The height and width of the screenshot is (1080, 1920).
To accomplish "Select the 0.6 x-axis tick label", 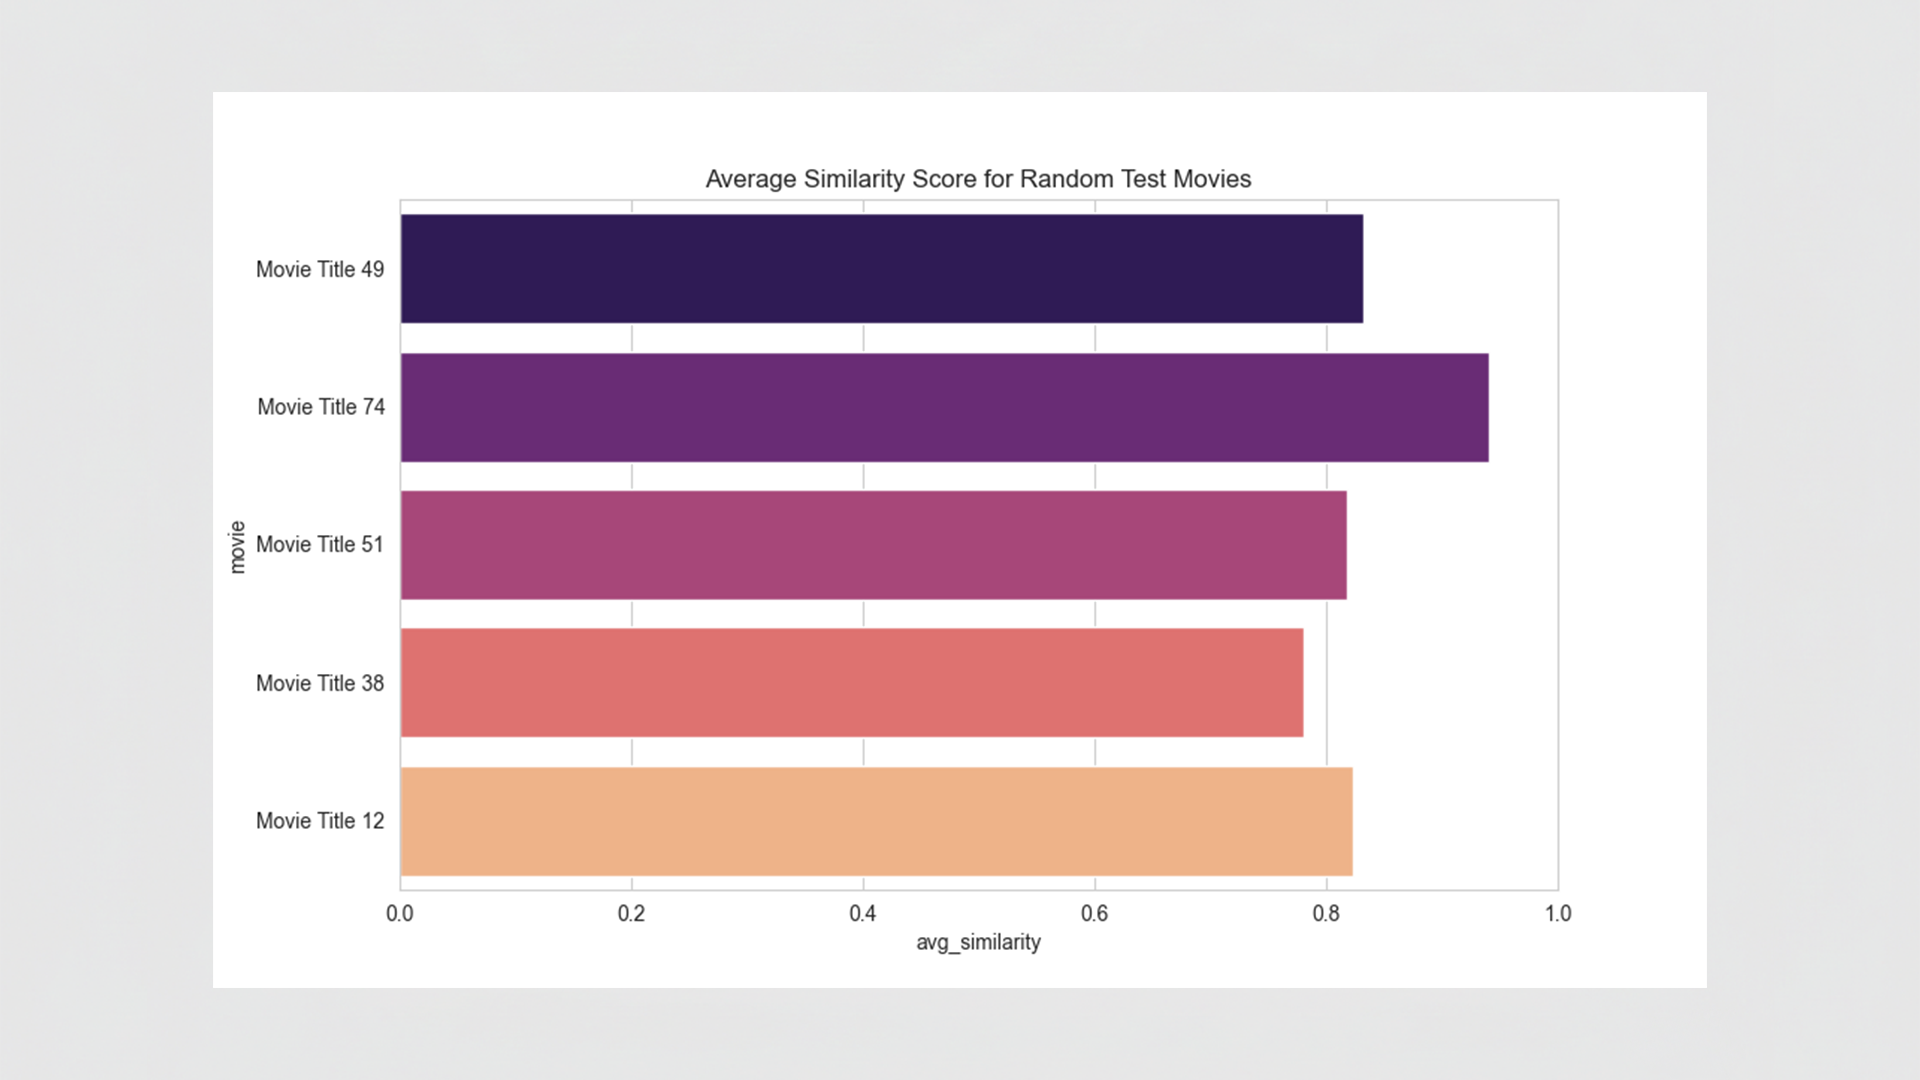I will pyautogui.click(x=1094, y=914).
